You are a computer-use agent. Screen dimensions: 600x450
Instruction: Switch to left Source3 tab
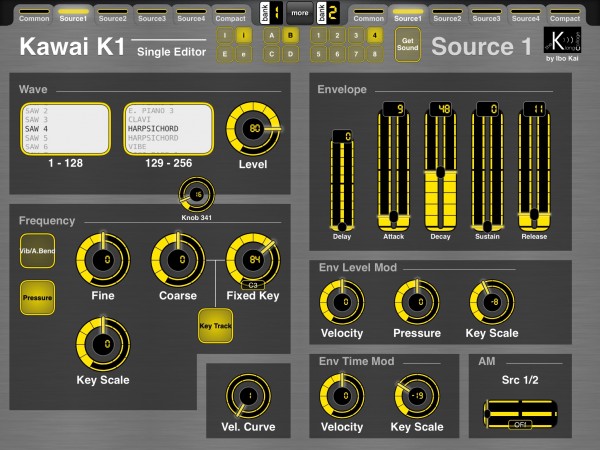coord(152,15)
